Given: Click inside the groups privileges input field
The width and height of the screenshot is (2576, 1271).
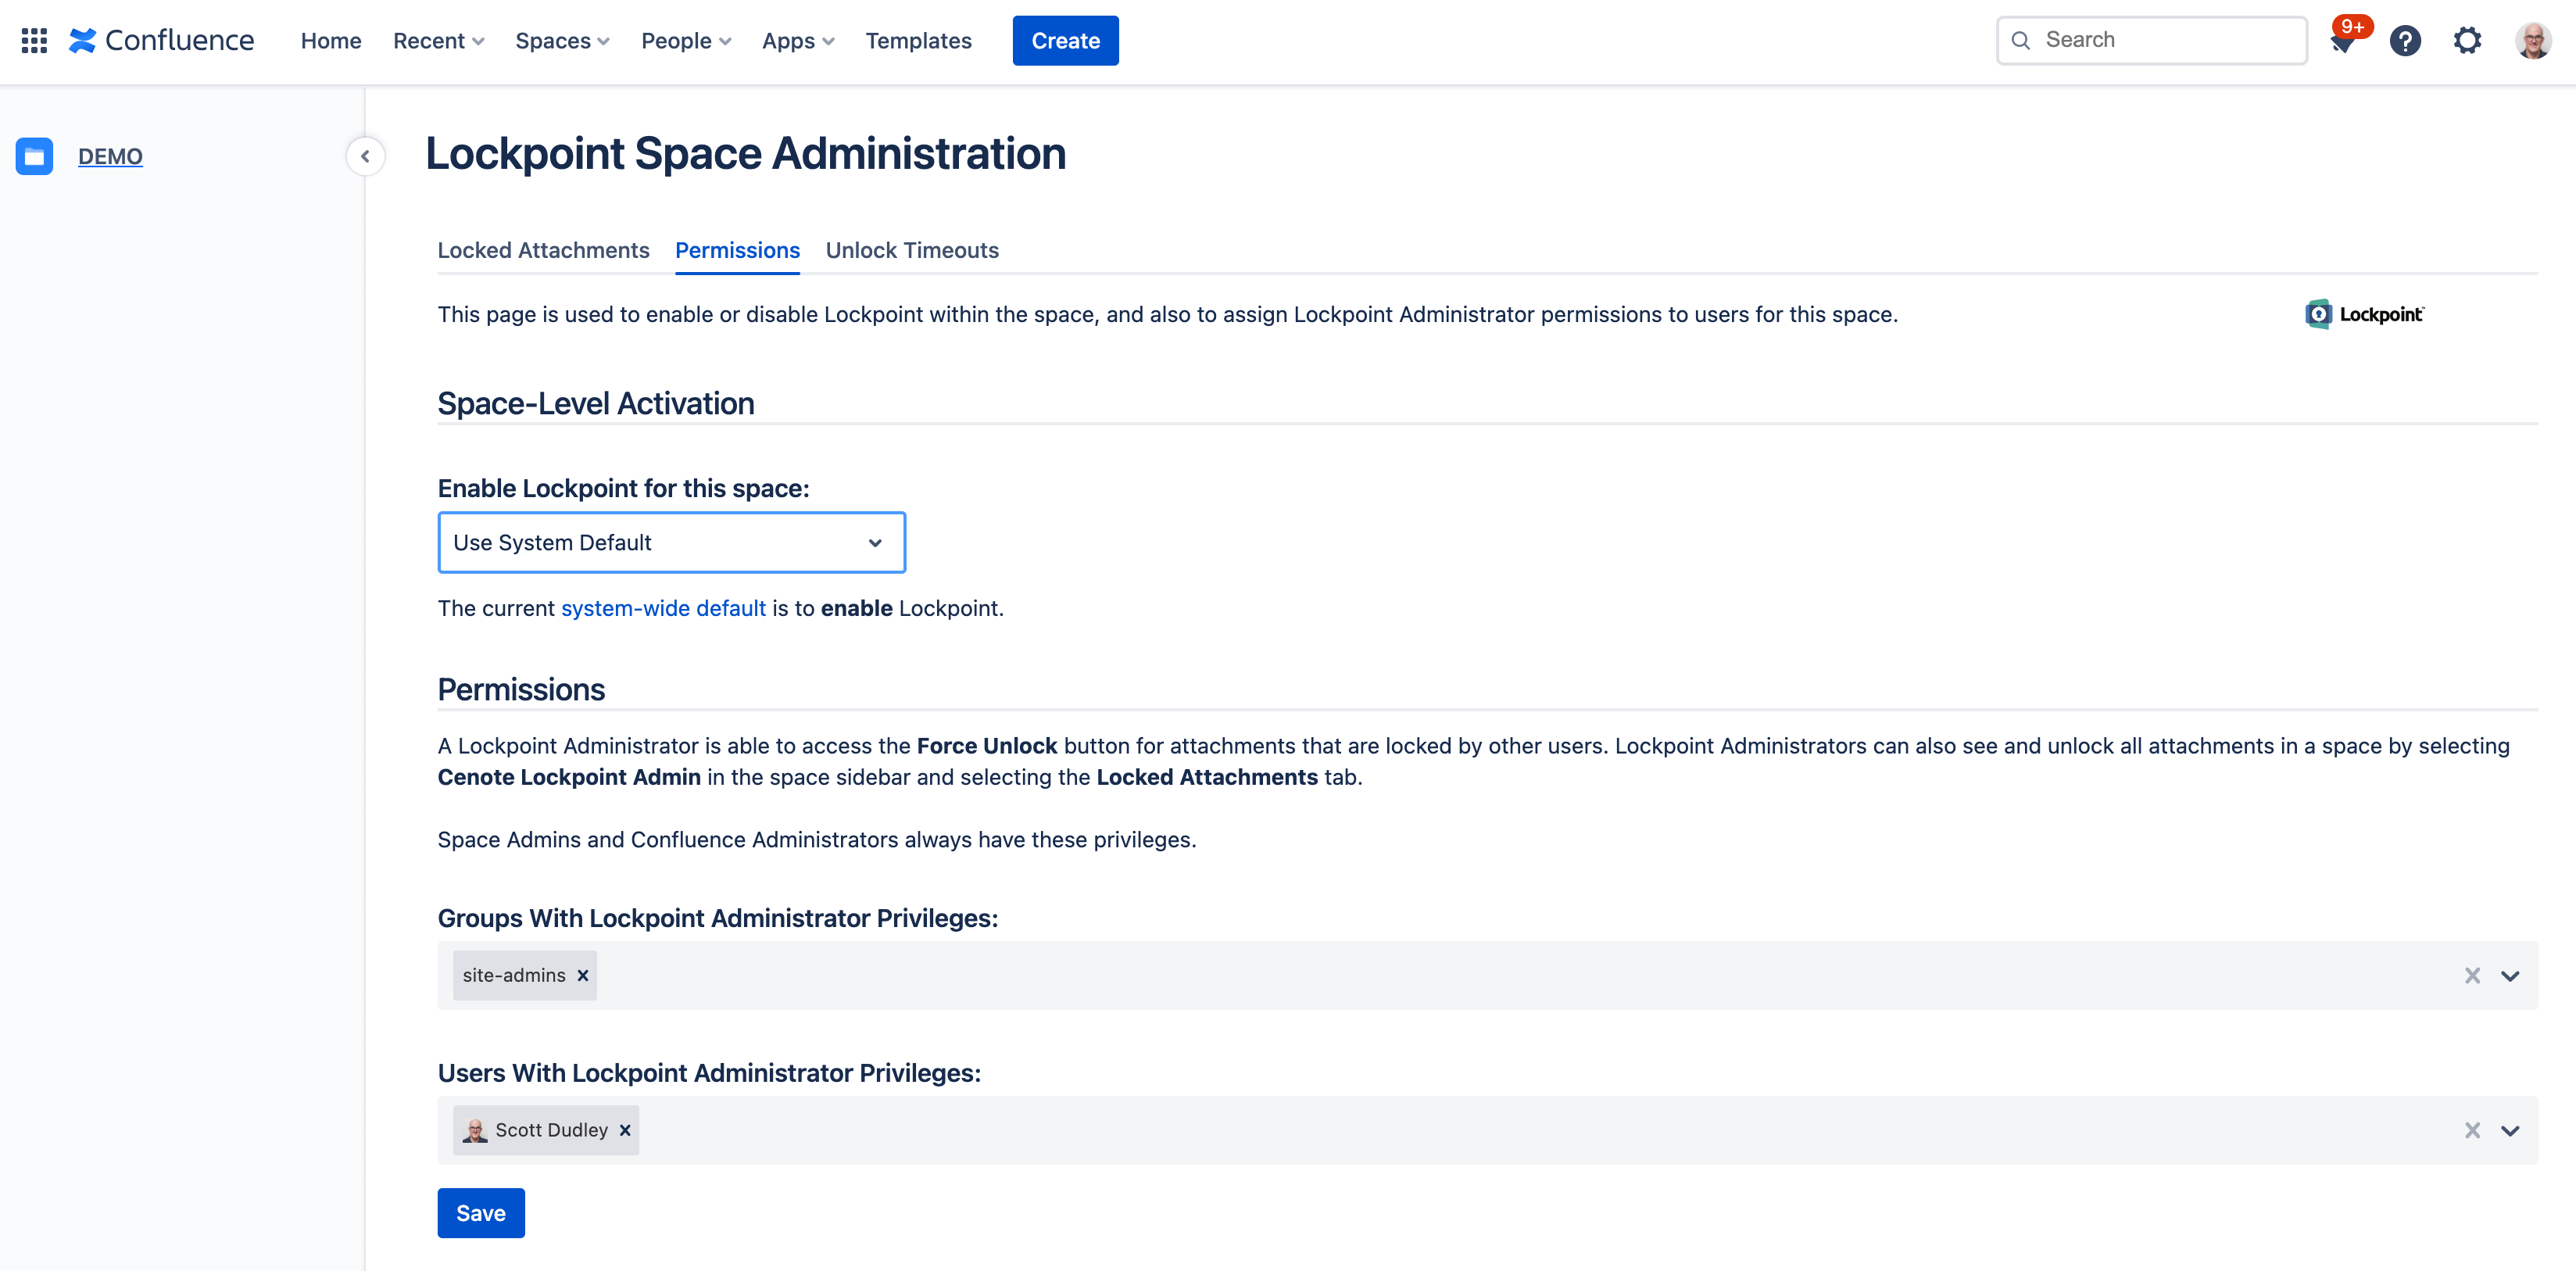Looking at the screenshot, I should tap(1487, 975).
